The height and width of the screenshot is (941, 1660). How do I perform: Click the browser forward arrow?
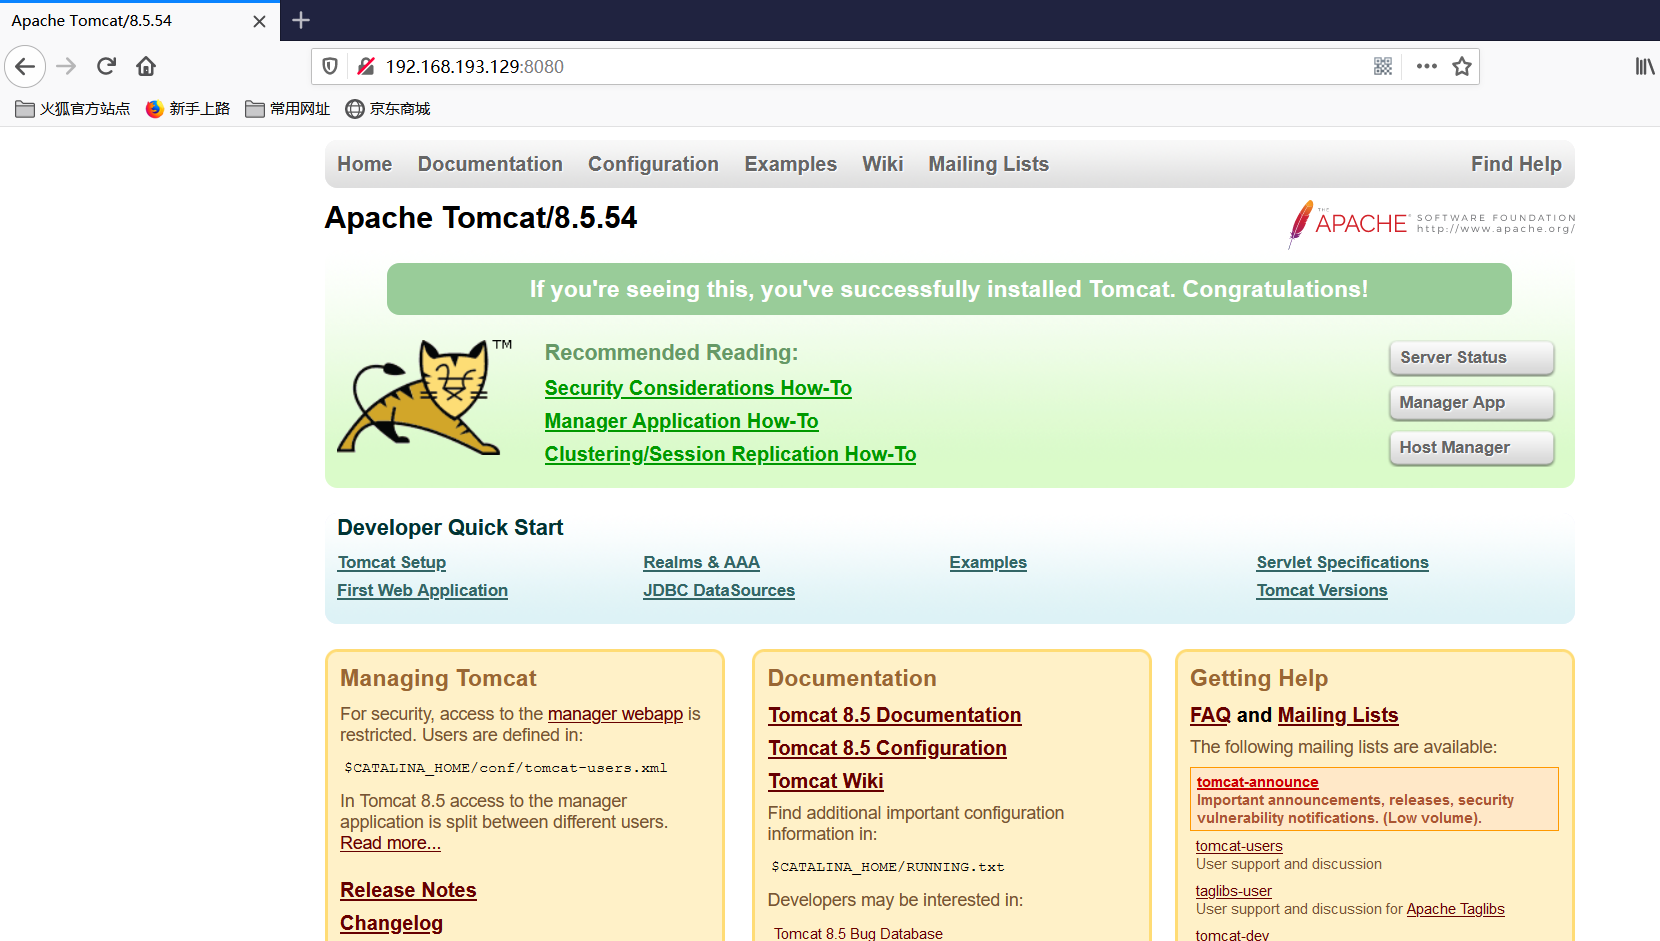pyautogui.click(x=66, y=67)
